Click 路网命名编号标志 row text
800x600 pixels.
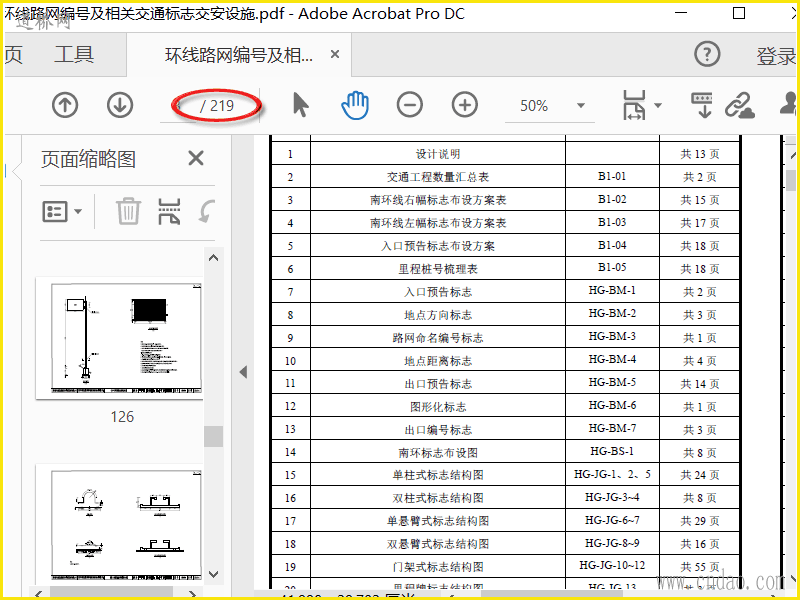(x=438, y=338)
